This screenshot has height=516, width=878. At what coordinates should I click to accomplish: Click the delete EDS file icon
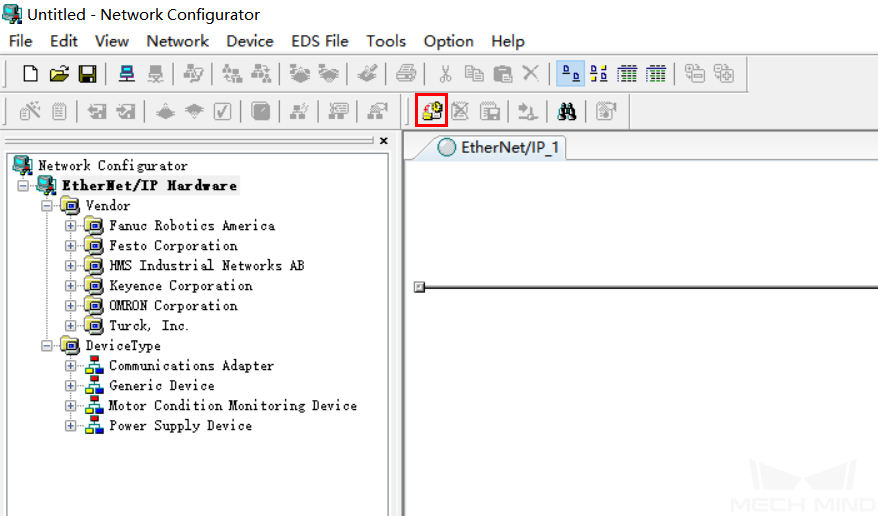pyautogui.click(x=460, y=111)
